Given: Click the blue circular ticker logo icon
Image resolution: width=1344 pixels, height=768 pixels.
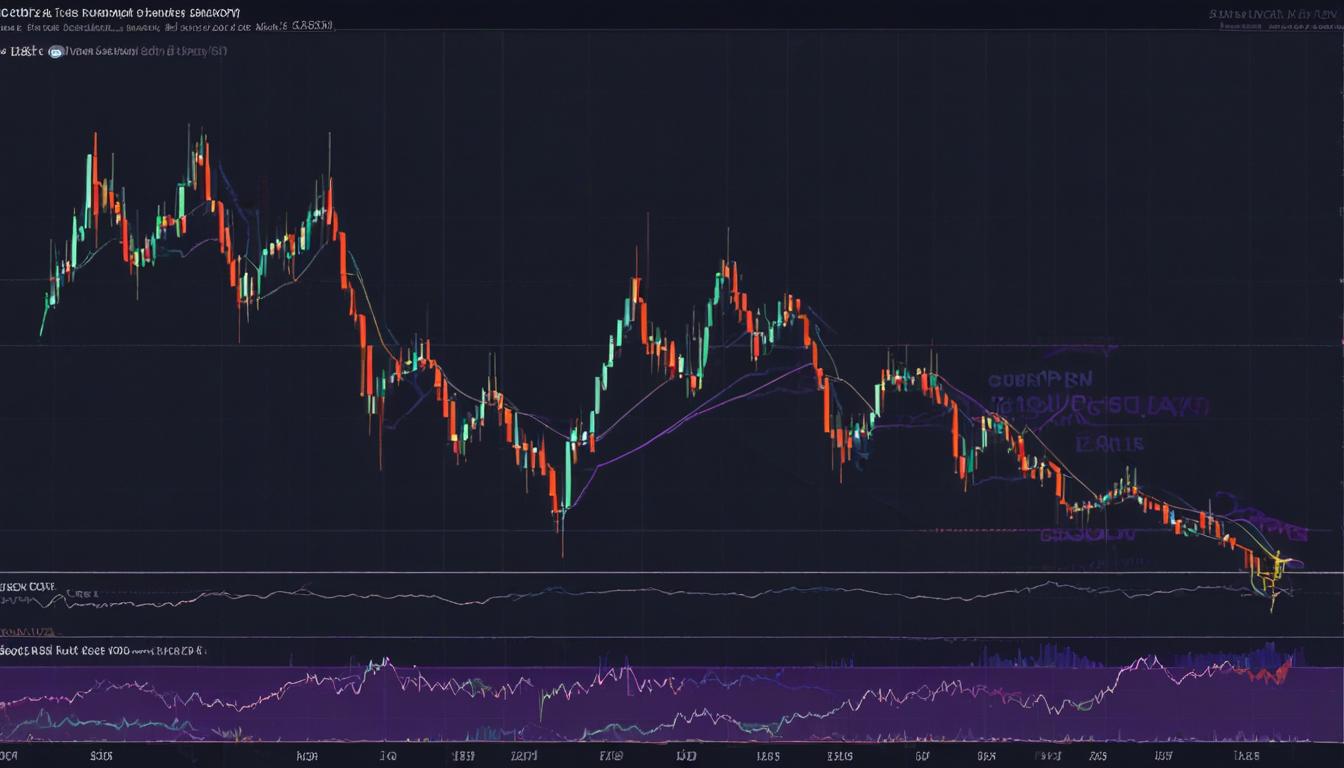Looking at the screenshot, I should click(x=55, y=50).
